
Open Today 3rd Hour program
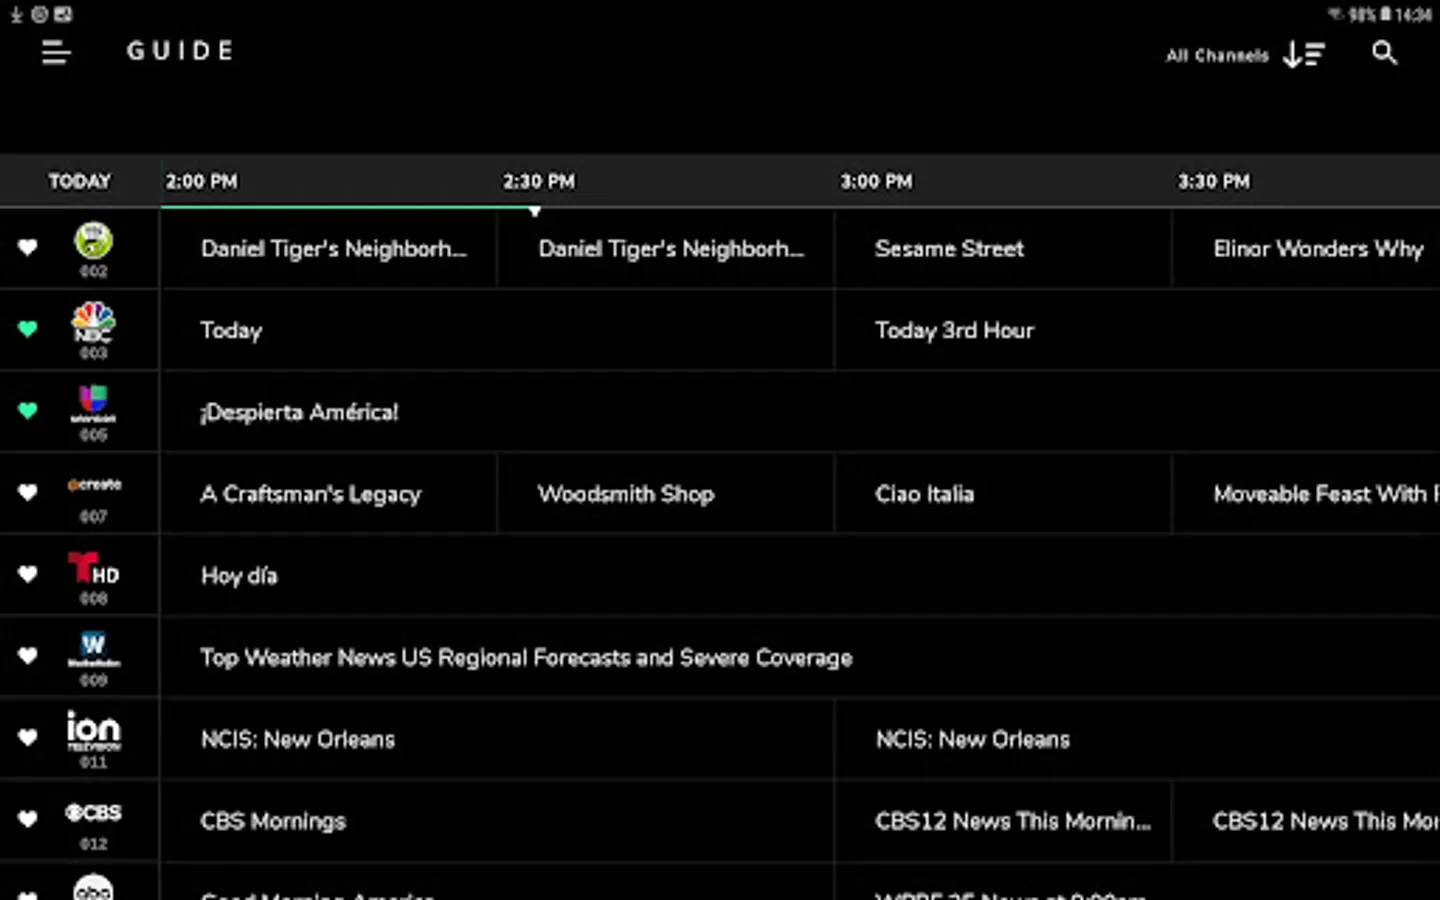[x=1137, y=330]
